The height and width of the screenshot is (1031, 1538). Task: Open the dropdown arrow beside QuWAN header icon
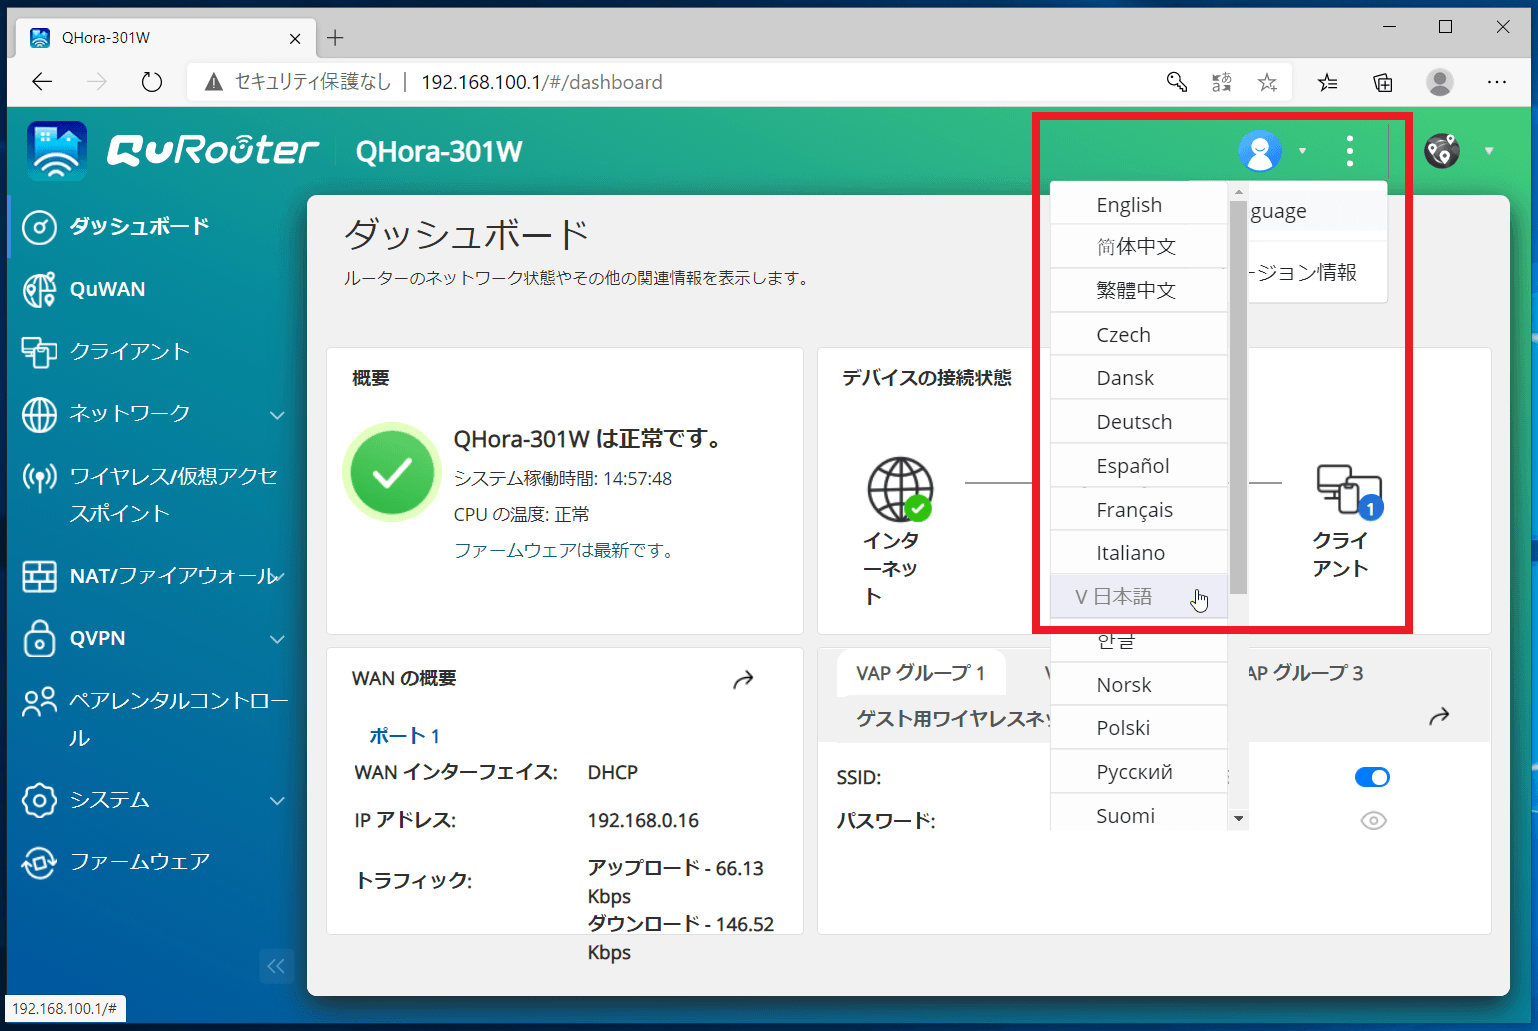(1489, 151)
